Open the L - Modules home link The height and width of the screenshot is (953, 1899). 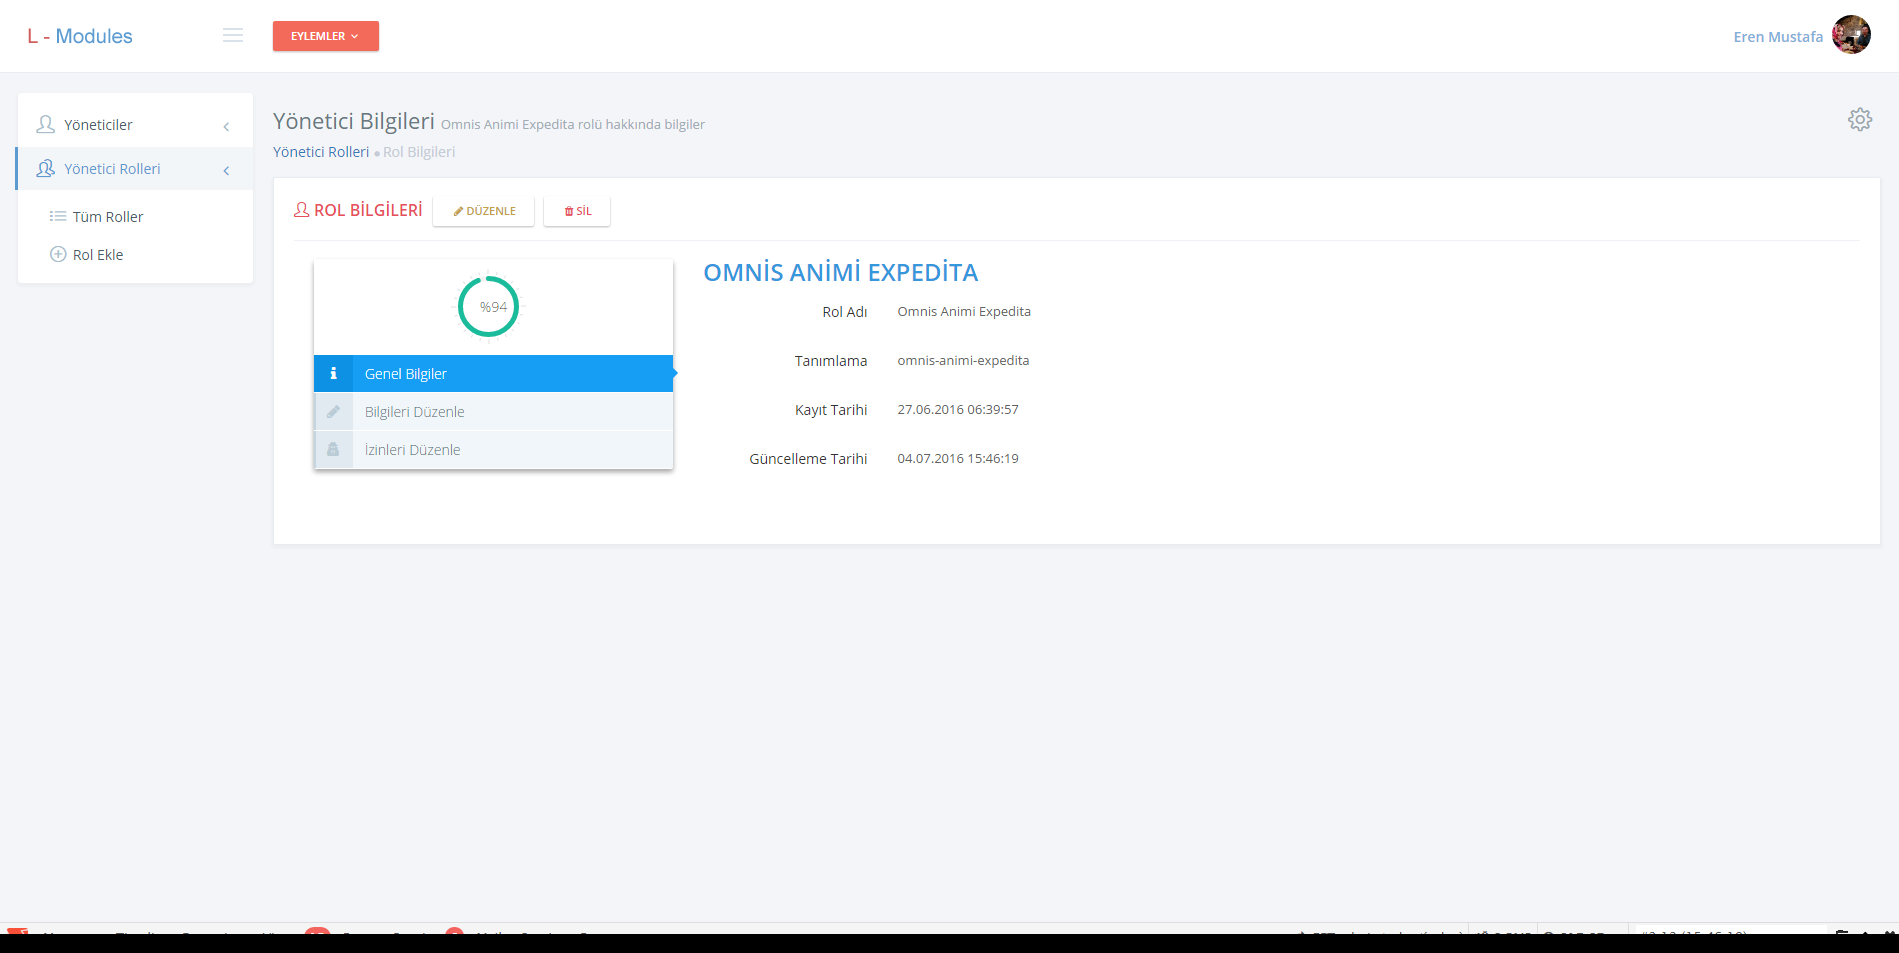80,36
